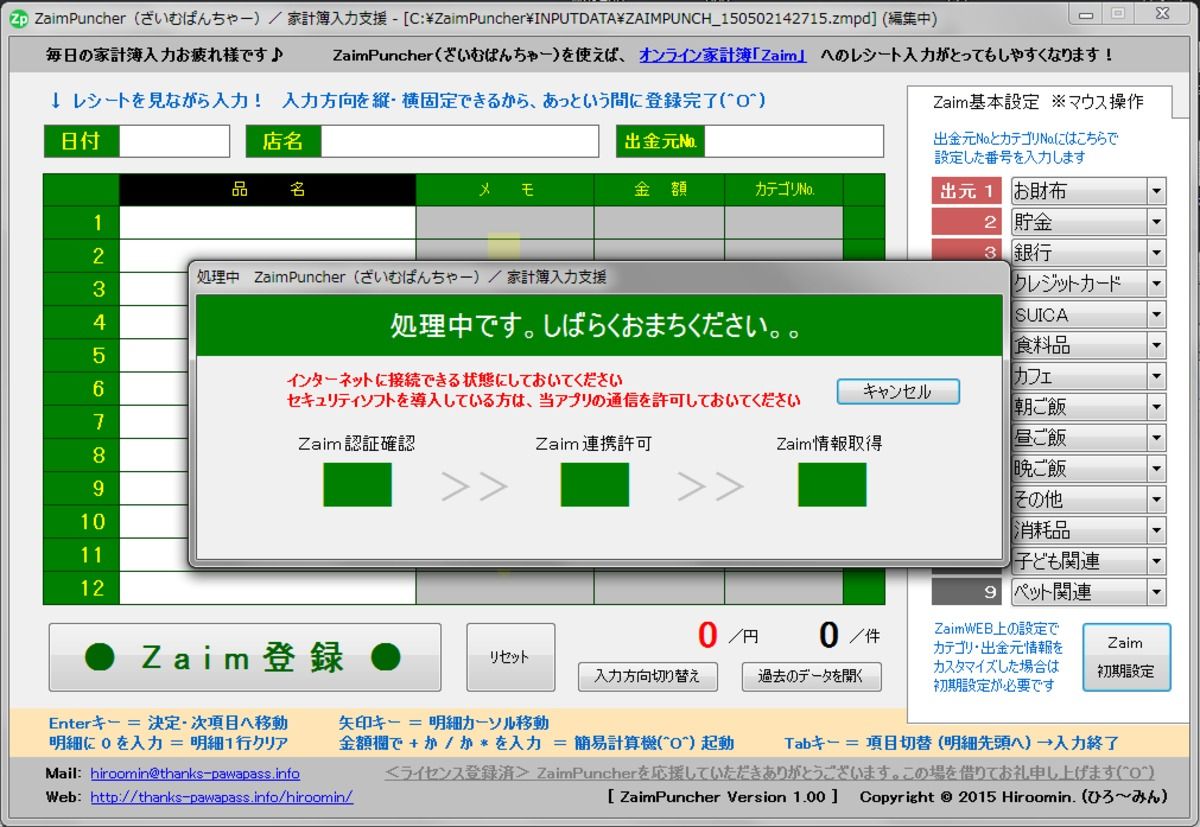Click the number 2 source label beside 貯金
This screenshot has height=827, width=1200.
pos(966,222)
